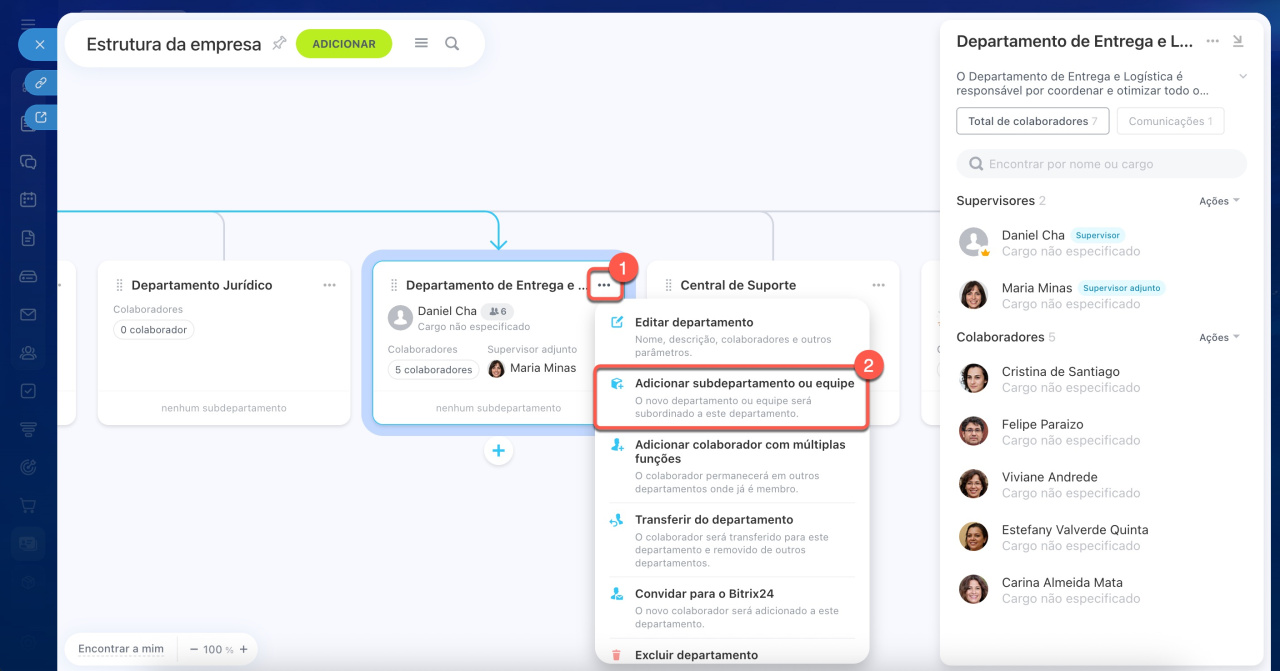Click the search magnifier icon in header
This screenshot has width=1280, height=671.
pyautogui.click(x=452, y=43)
